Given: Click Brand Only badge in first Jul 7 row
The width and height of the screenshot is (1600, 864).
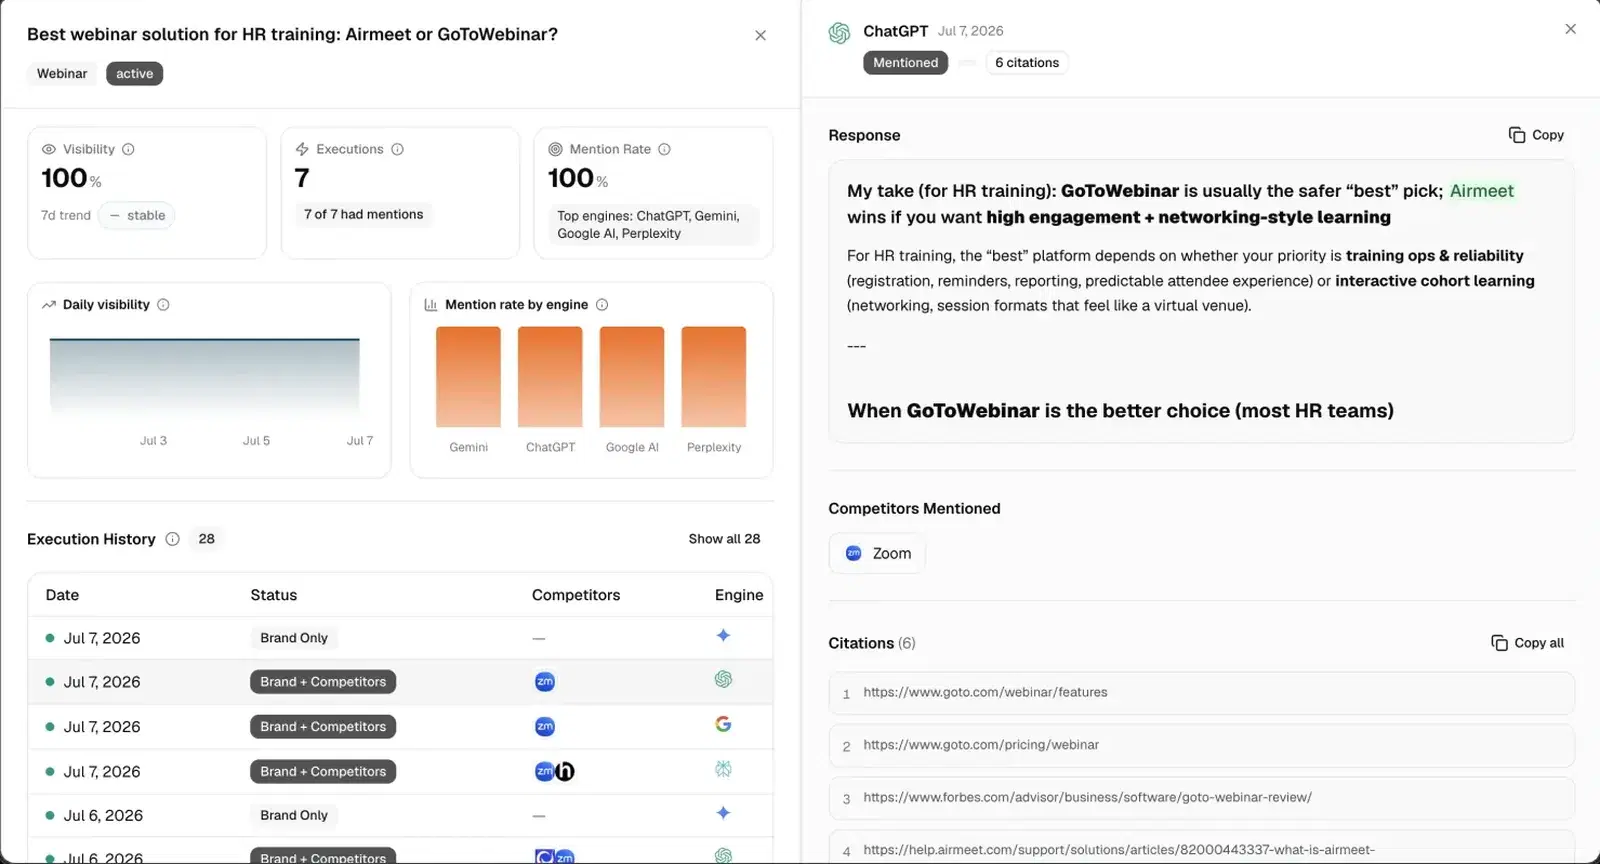Looking at the screenshot, I should coord(294,638).
